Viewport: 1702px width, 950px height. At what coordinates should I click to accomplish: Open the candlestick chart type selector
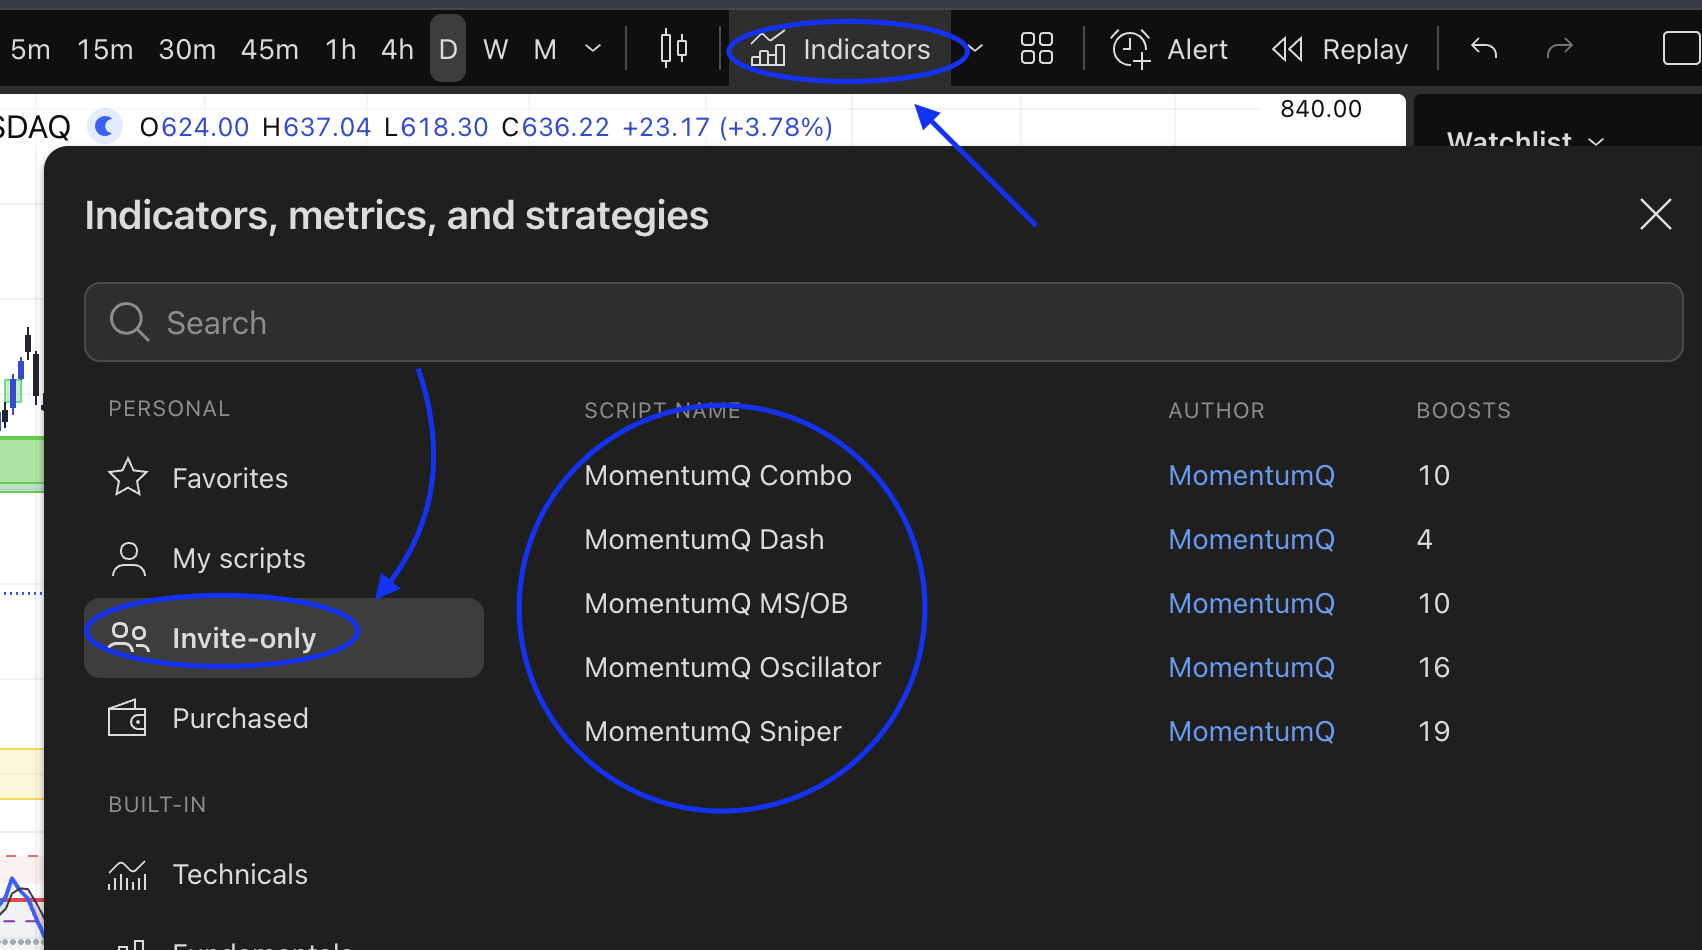(x=673, y=47)
